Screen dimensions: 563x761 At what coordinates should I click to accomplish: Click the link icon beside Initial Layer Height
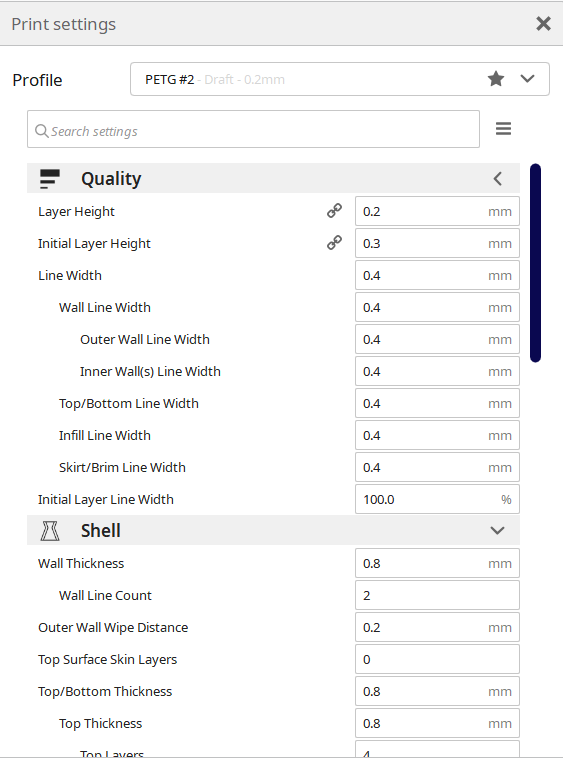pyautogui.click(x=334, y=243)
